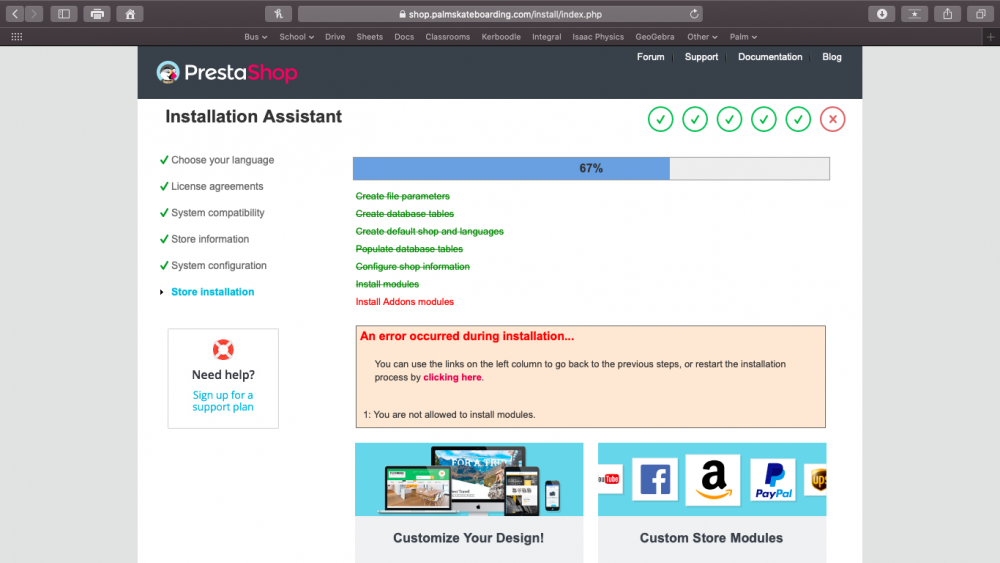Screen dimensions: 1000x563
Task: Open the home page icon
Action: pyautogui.click(x=130, y=13)
